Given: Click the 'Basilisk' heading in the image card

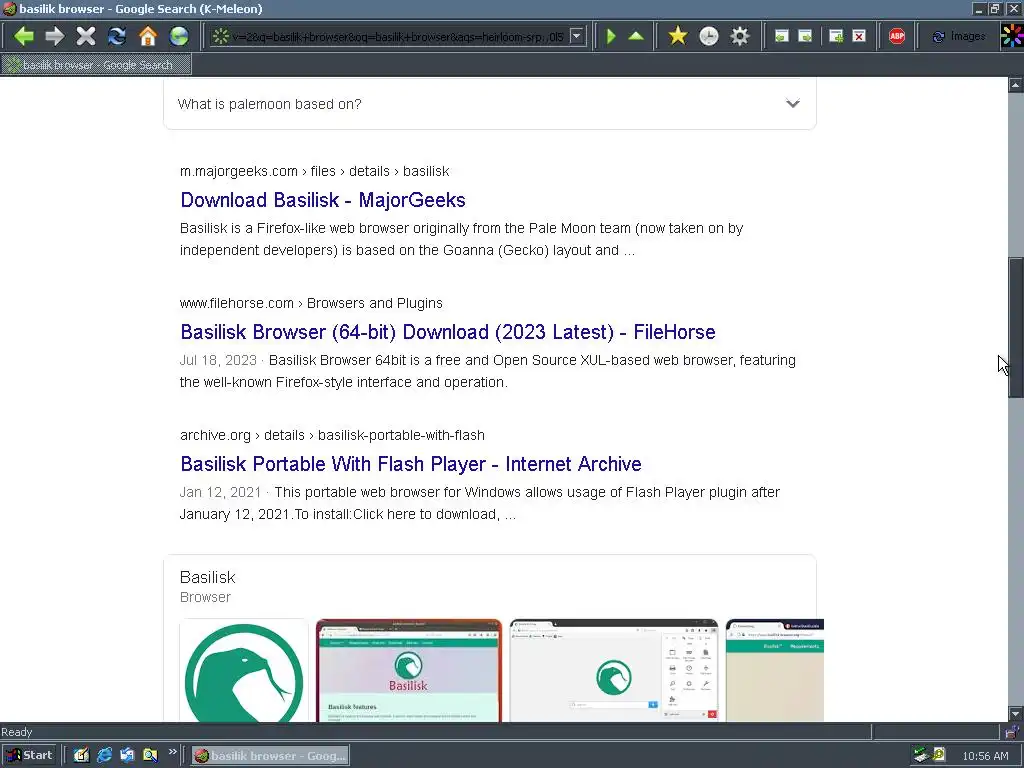Looking at the screenshot, I should [208, 577].
